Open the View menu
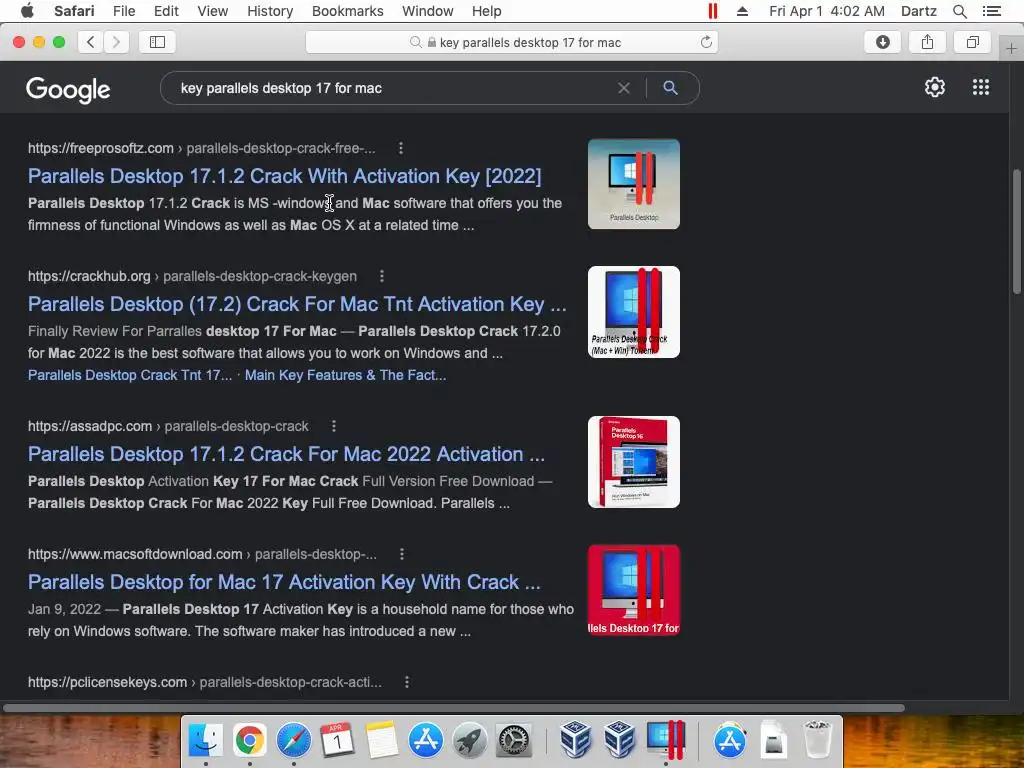Image resolution: width=1024 pixels, height=768 pixels. pyautogui.click(x=213, y=11)
